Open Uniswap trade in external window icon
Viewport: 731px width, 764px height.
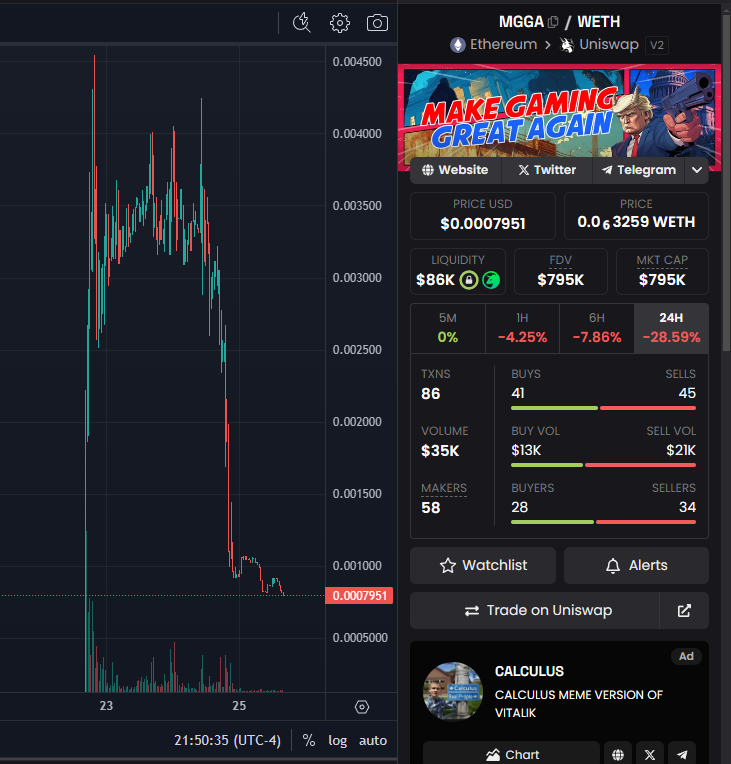pos(684,611)
